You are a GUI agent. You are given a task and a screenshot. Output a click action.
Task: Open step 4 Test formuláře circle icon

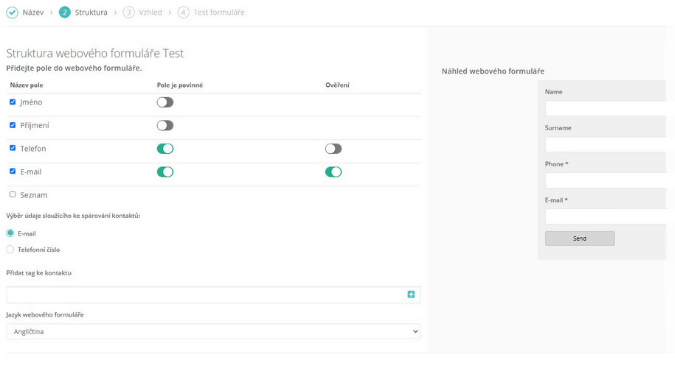pyautogui.click(x=183, y=12)
